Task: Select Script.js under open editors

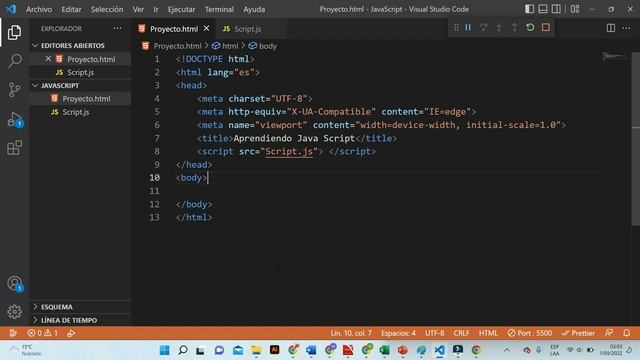Action: pos(80,72)
